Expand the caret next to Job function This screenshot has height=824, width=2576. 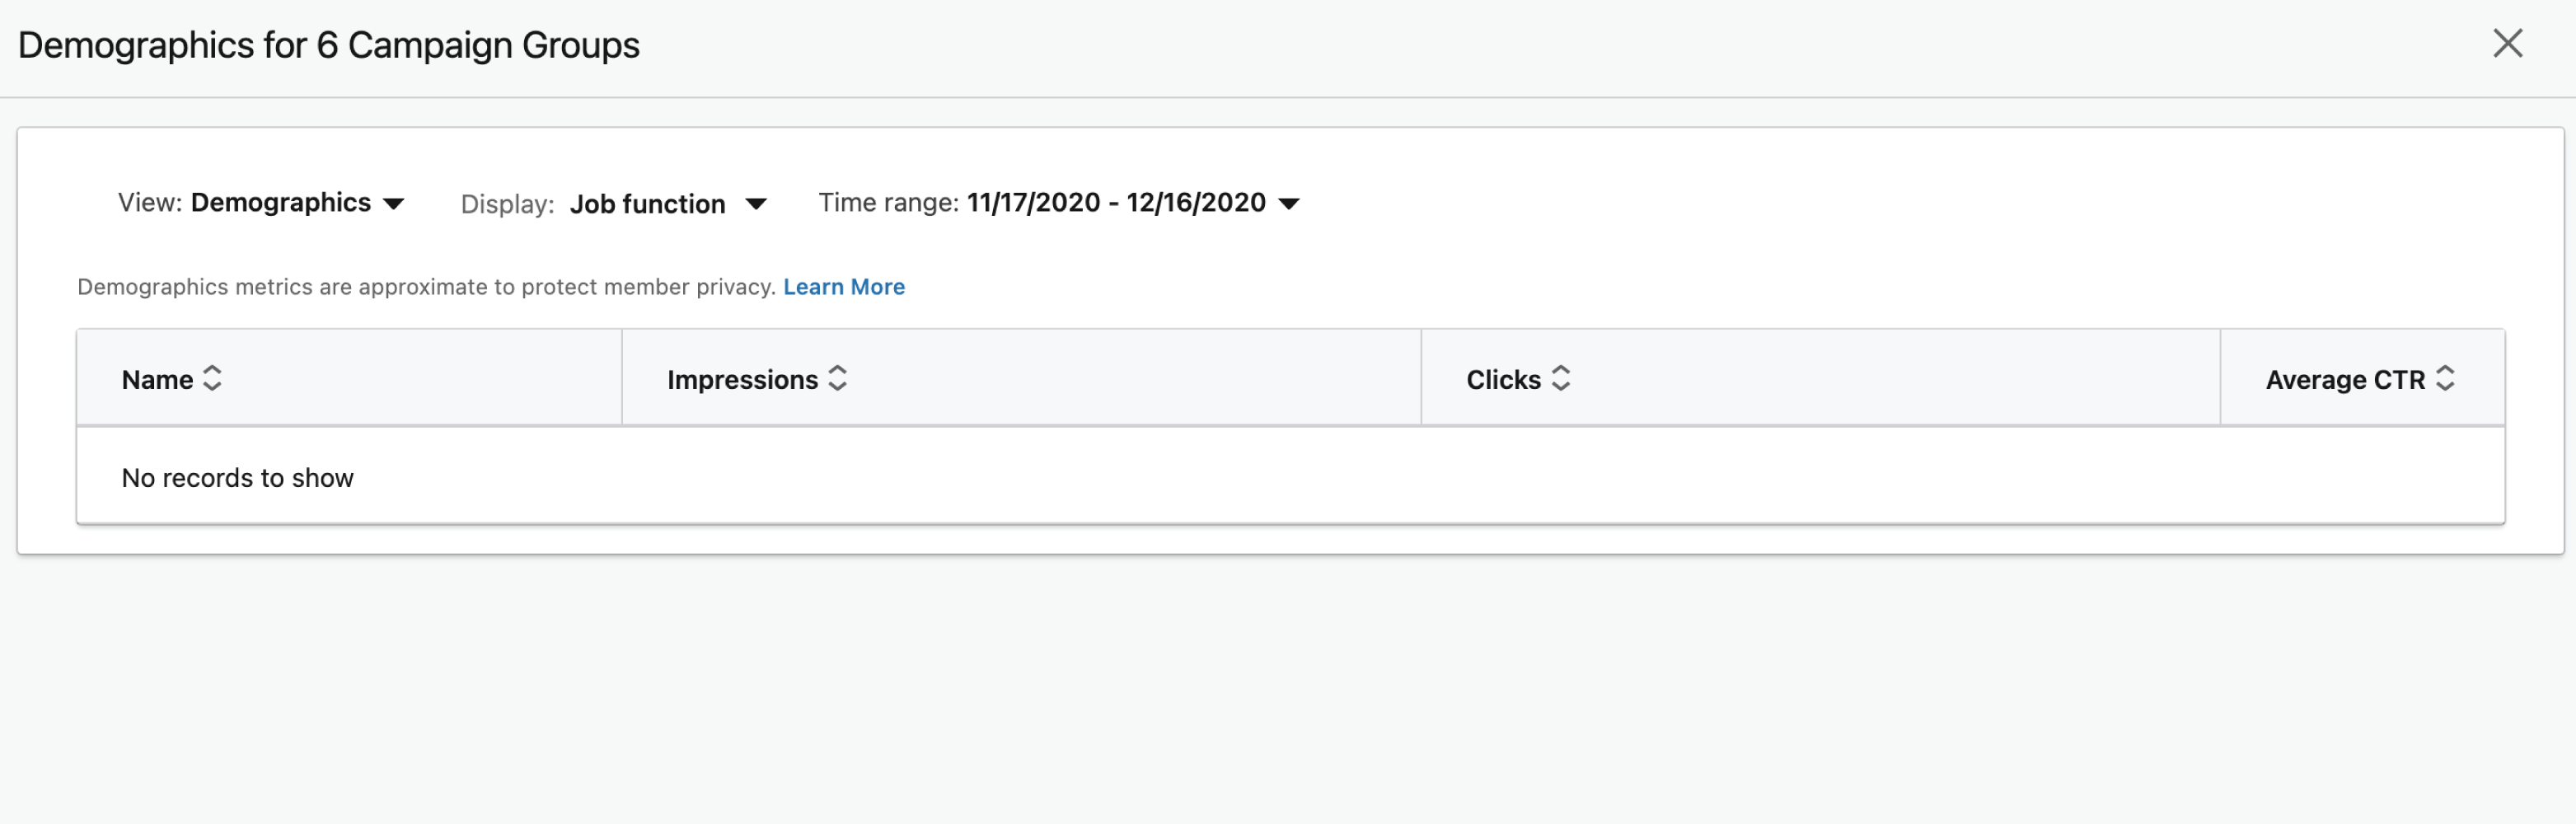(x=756, y=204)
